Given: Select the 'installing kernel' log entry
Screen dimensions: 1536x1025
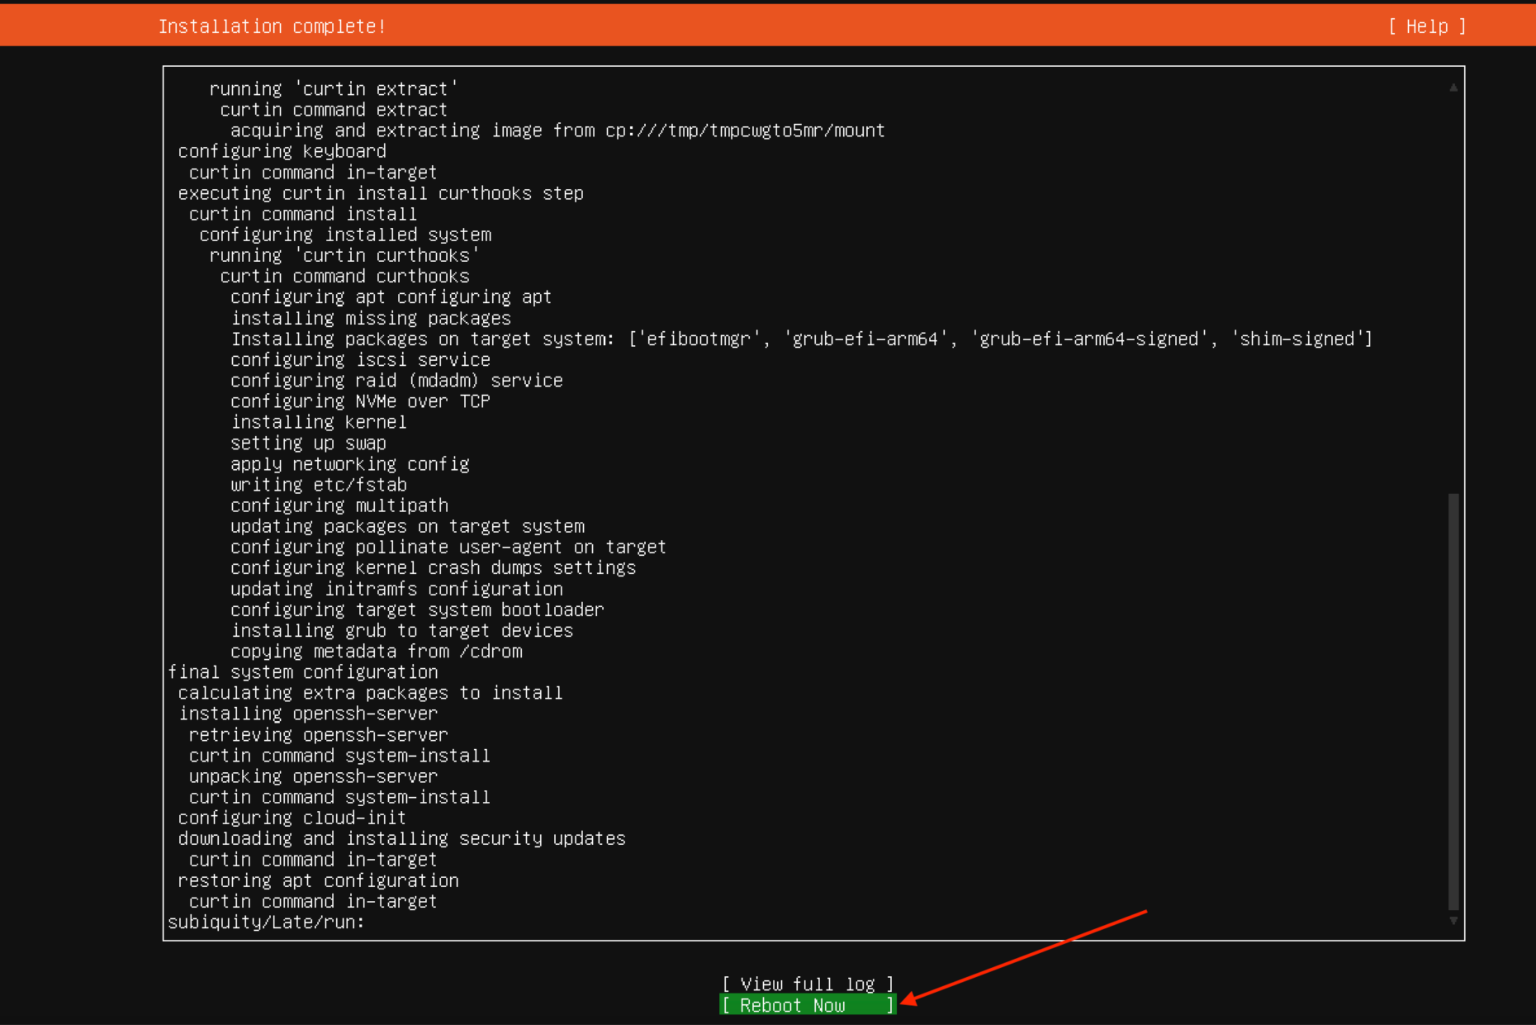Looking at the screenshot, I should pyautogui.click(x=318, y=421).
